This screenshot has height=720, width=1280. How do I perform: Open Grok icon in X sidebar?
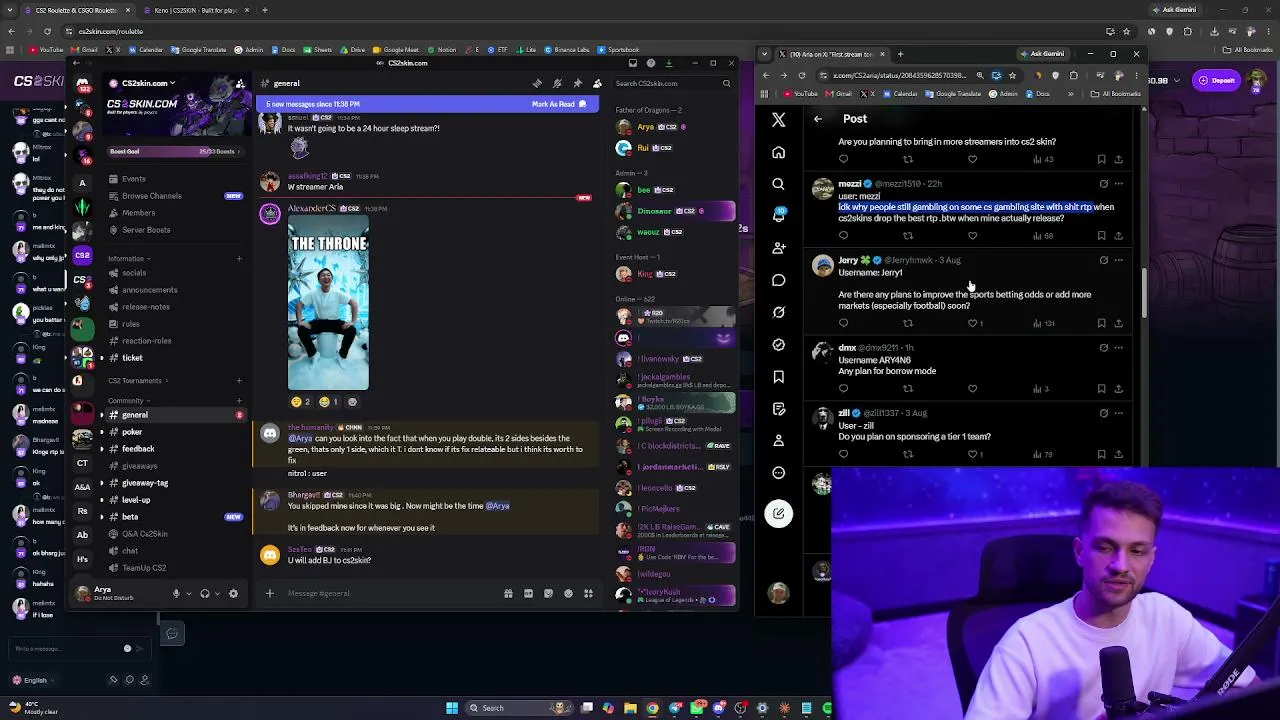coord(778,312)
